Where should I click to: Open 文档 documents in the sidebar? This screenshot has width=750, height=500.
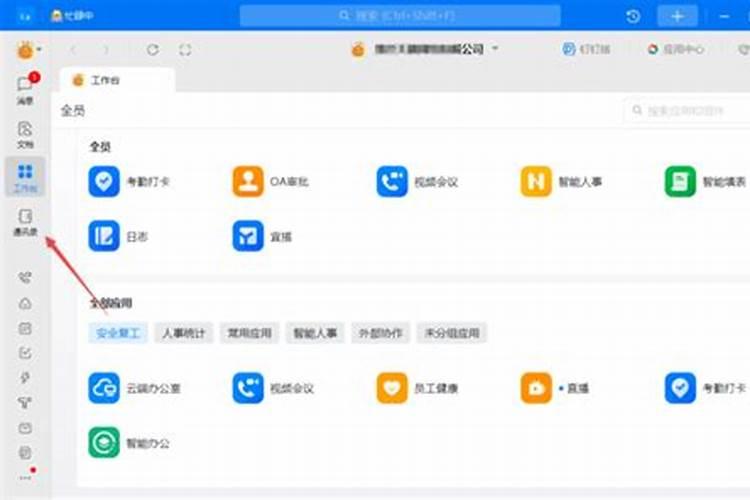pyautogui.click(x=25, y=134)
